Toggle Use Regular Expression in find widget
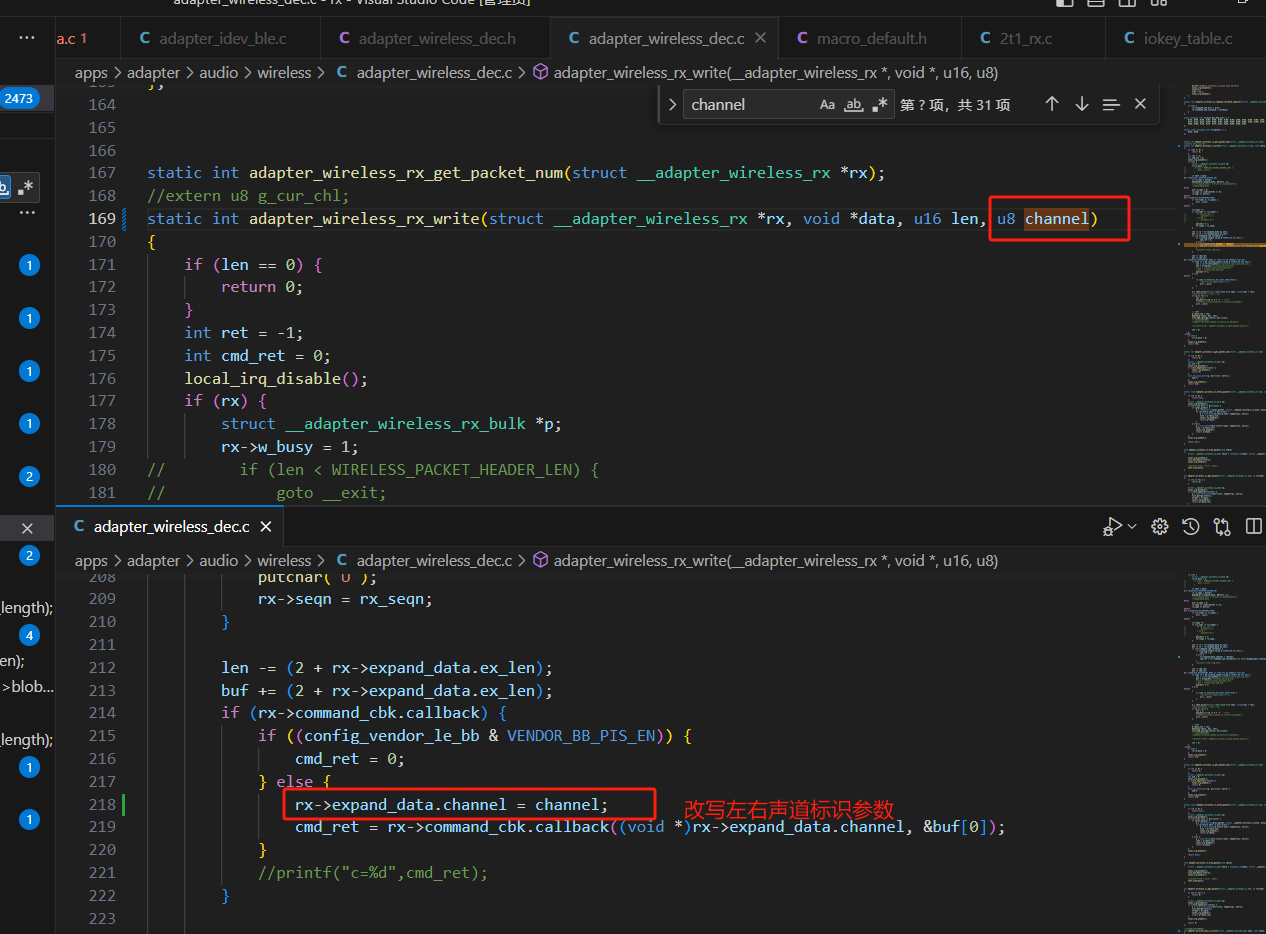Screen dimensions: 1266x934 pos(880,105)
